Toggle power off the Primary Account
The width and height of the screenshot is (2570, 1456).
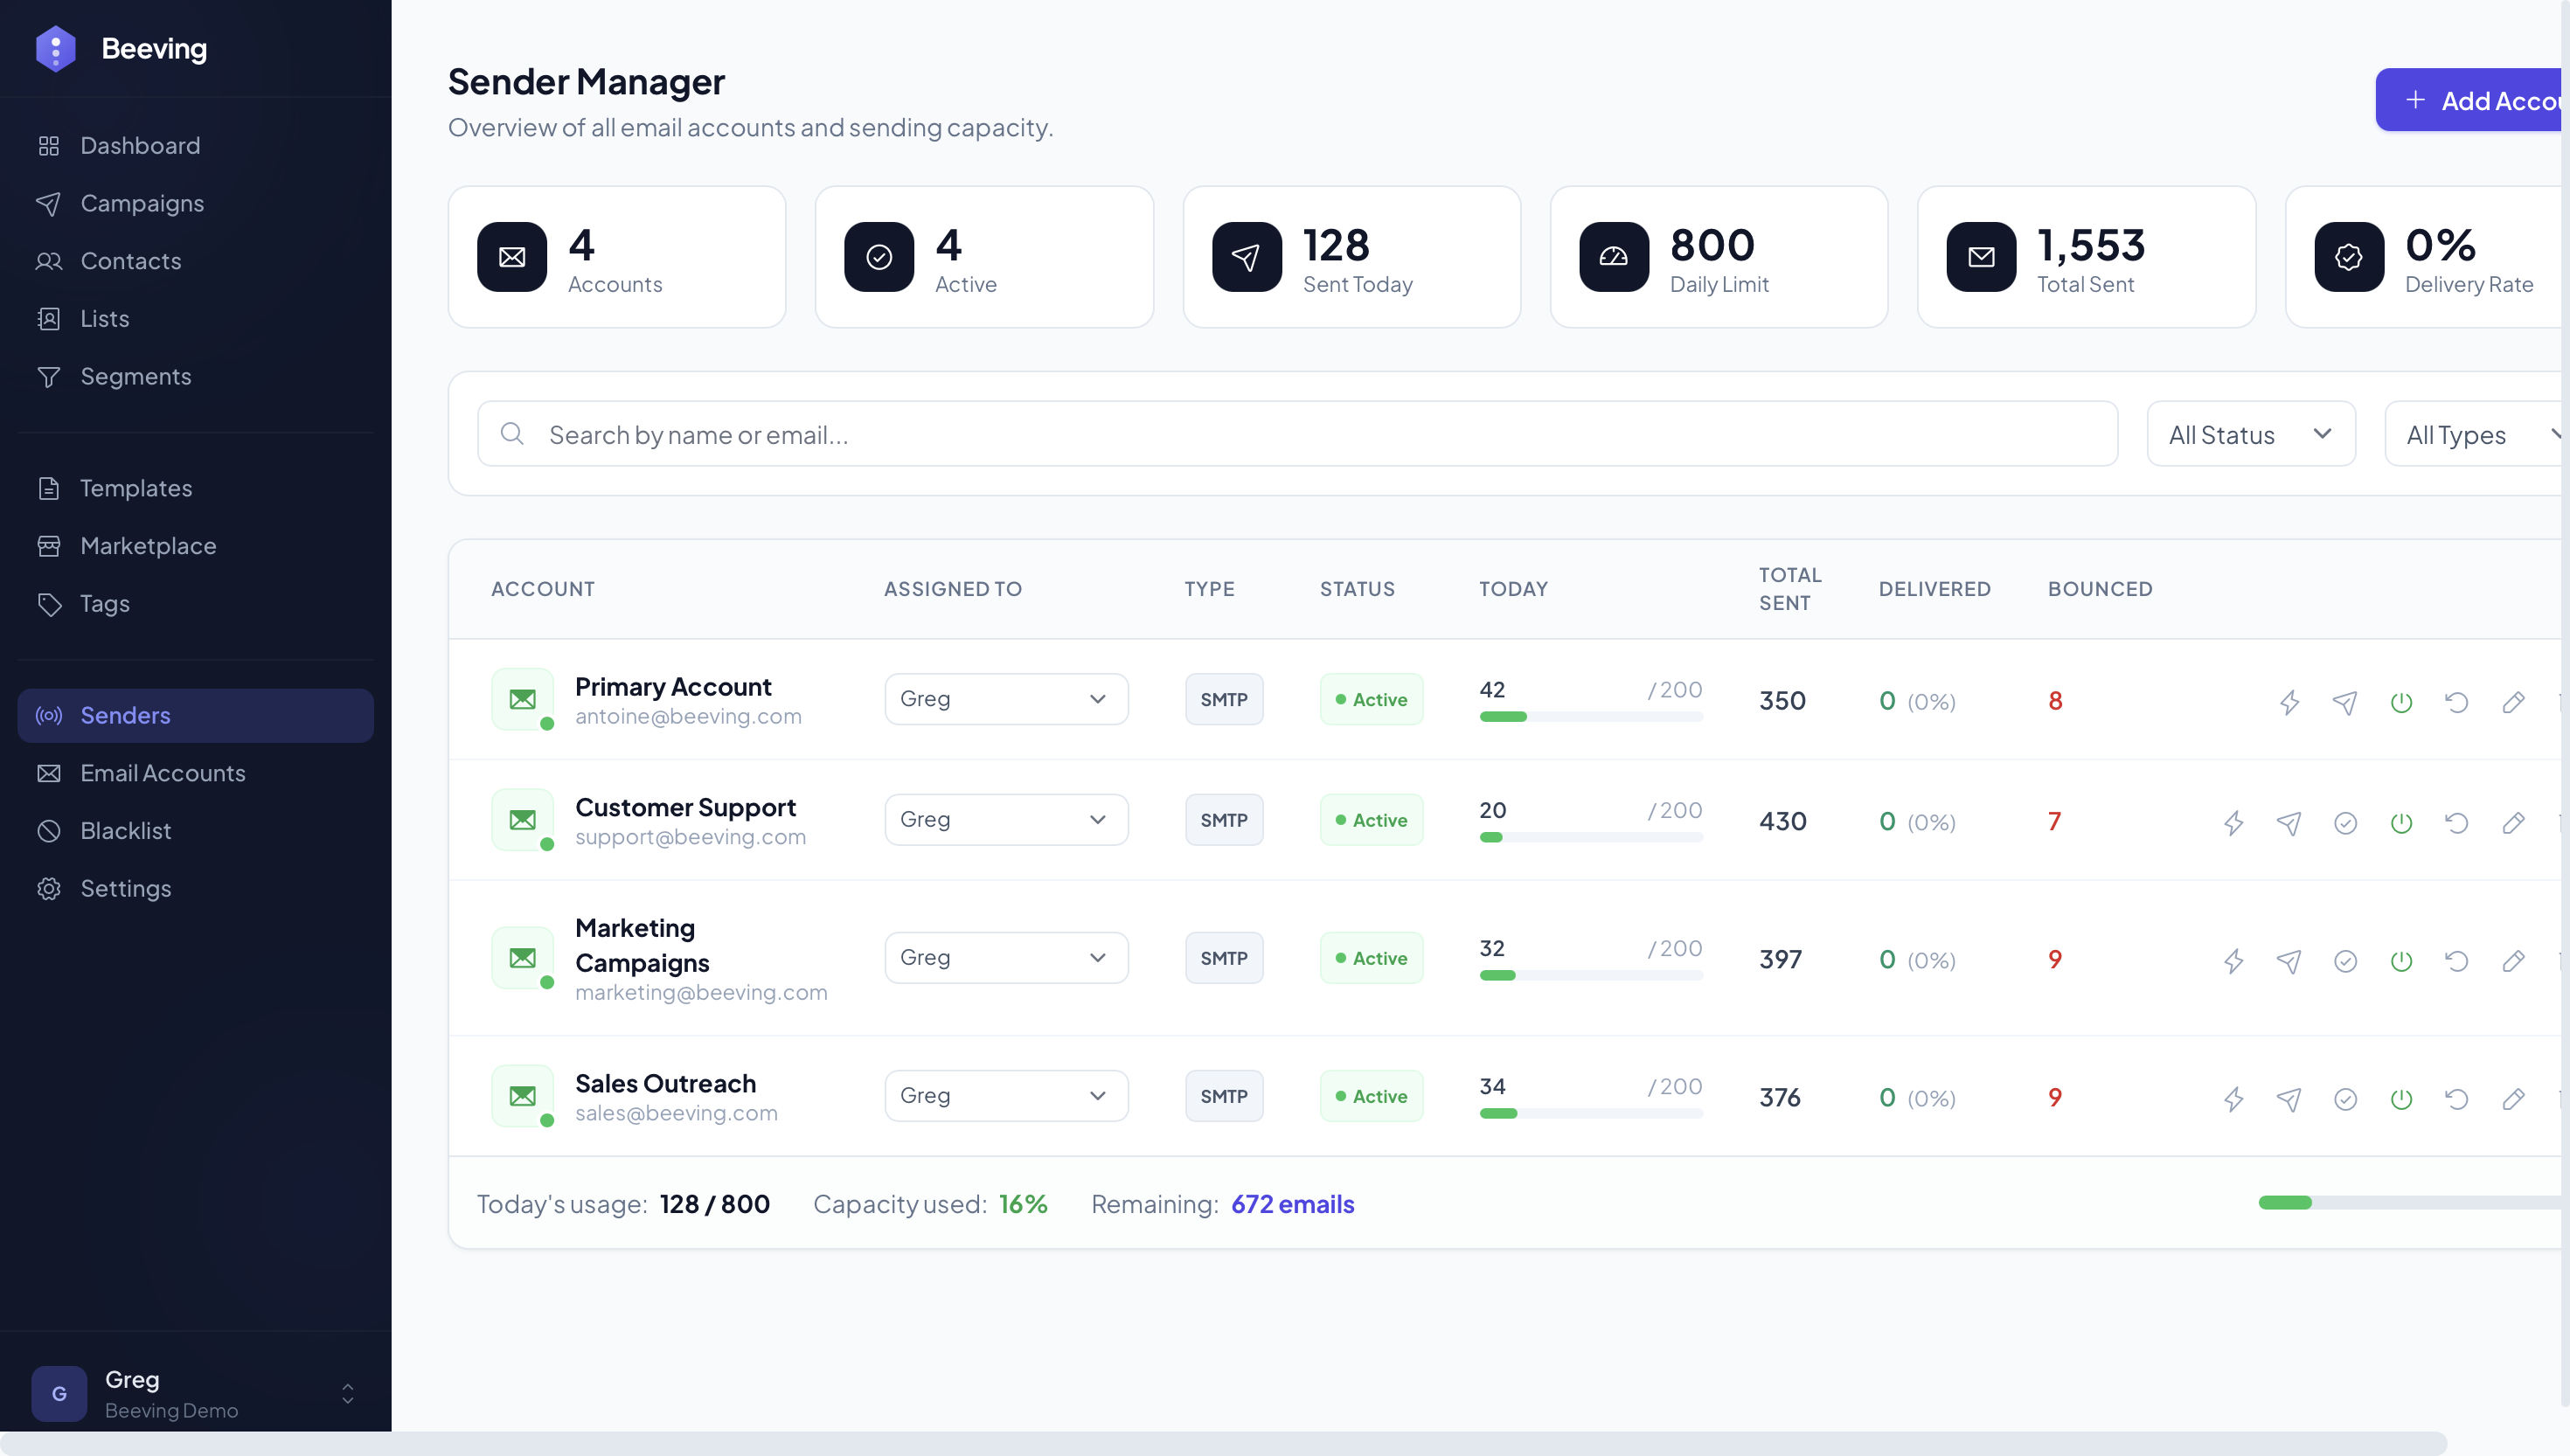click(2402, 702)
